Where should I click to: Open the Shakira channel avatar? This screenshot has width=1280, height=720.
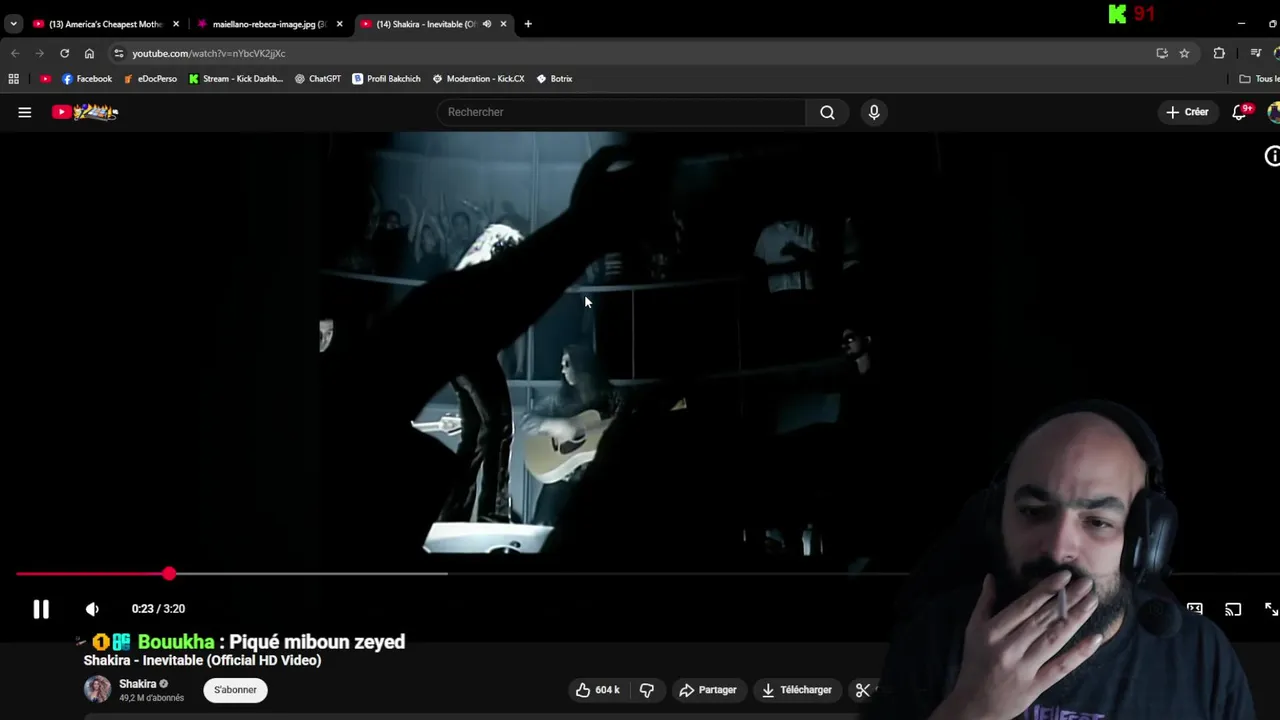click(x=97, y=689)
